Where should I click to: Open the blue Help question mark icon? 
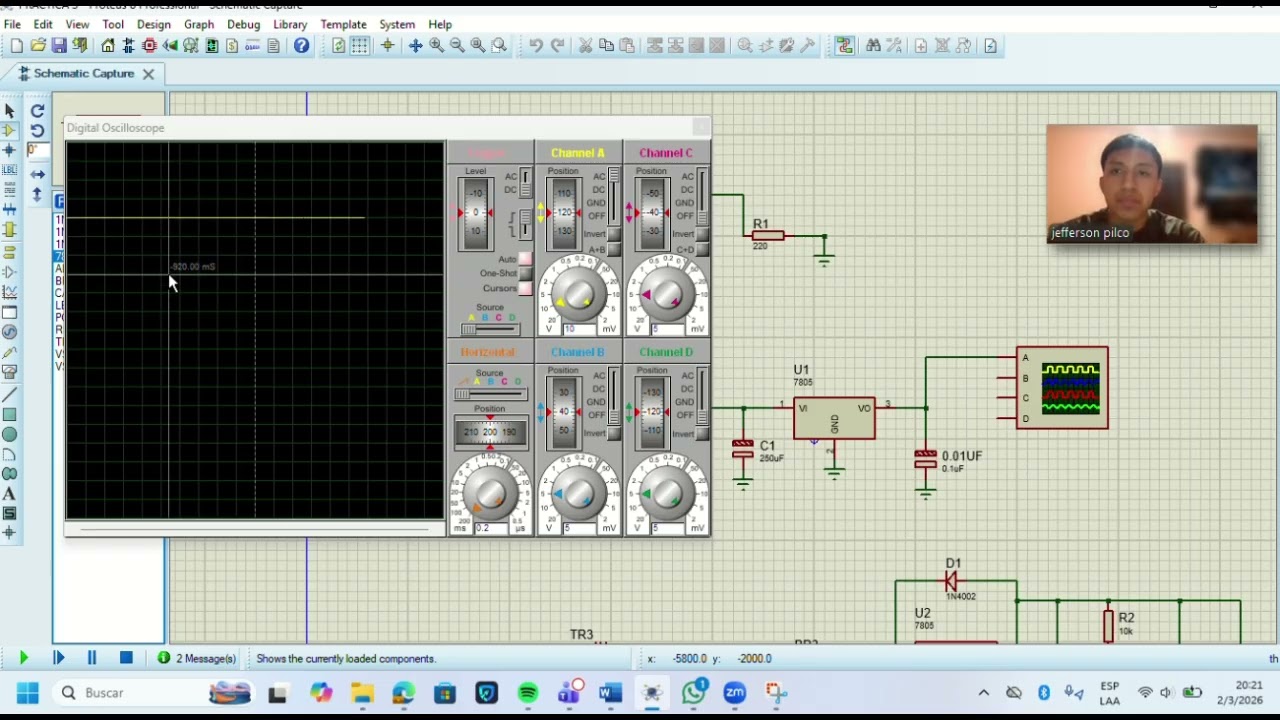(x=301, y=46)
